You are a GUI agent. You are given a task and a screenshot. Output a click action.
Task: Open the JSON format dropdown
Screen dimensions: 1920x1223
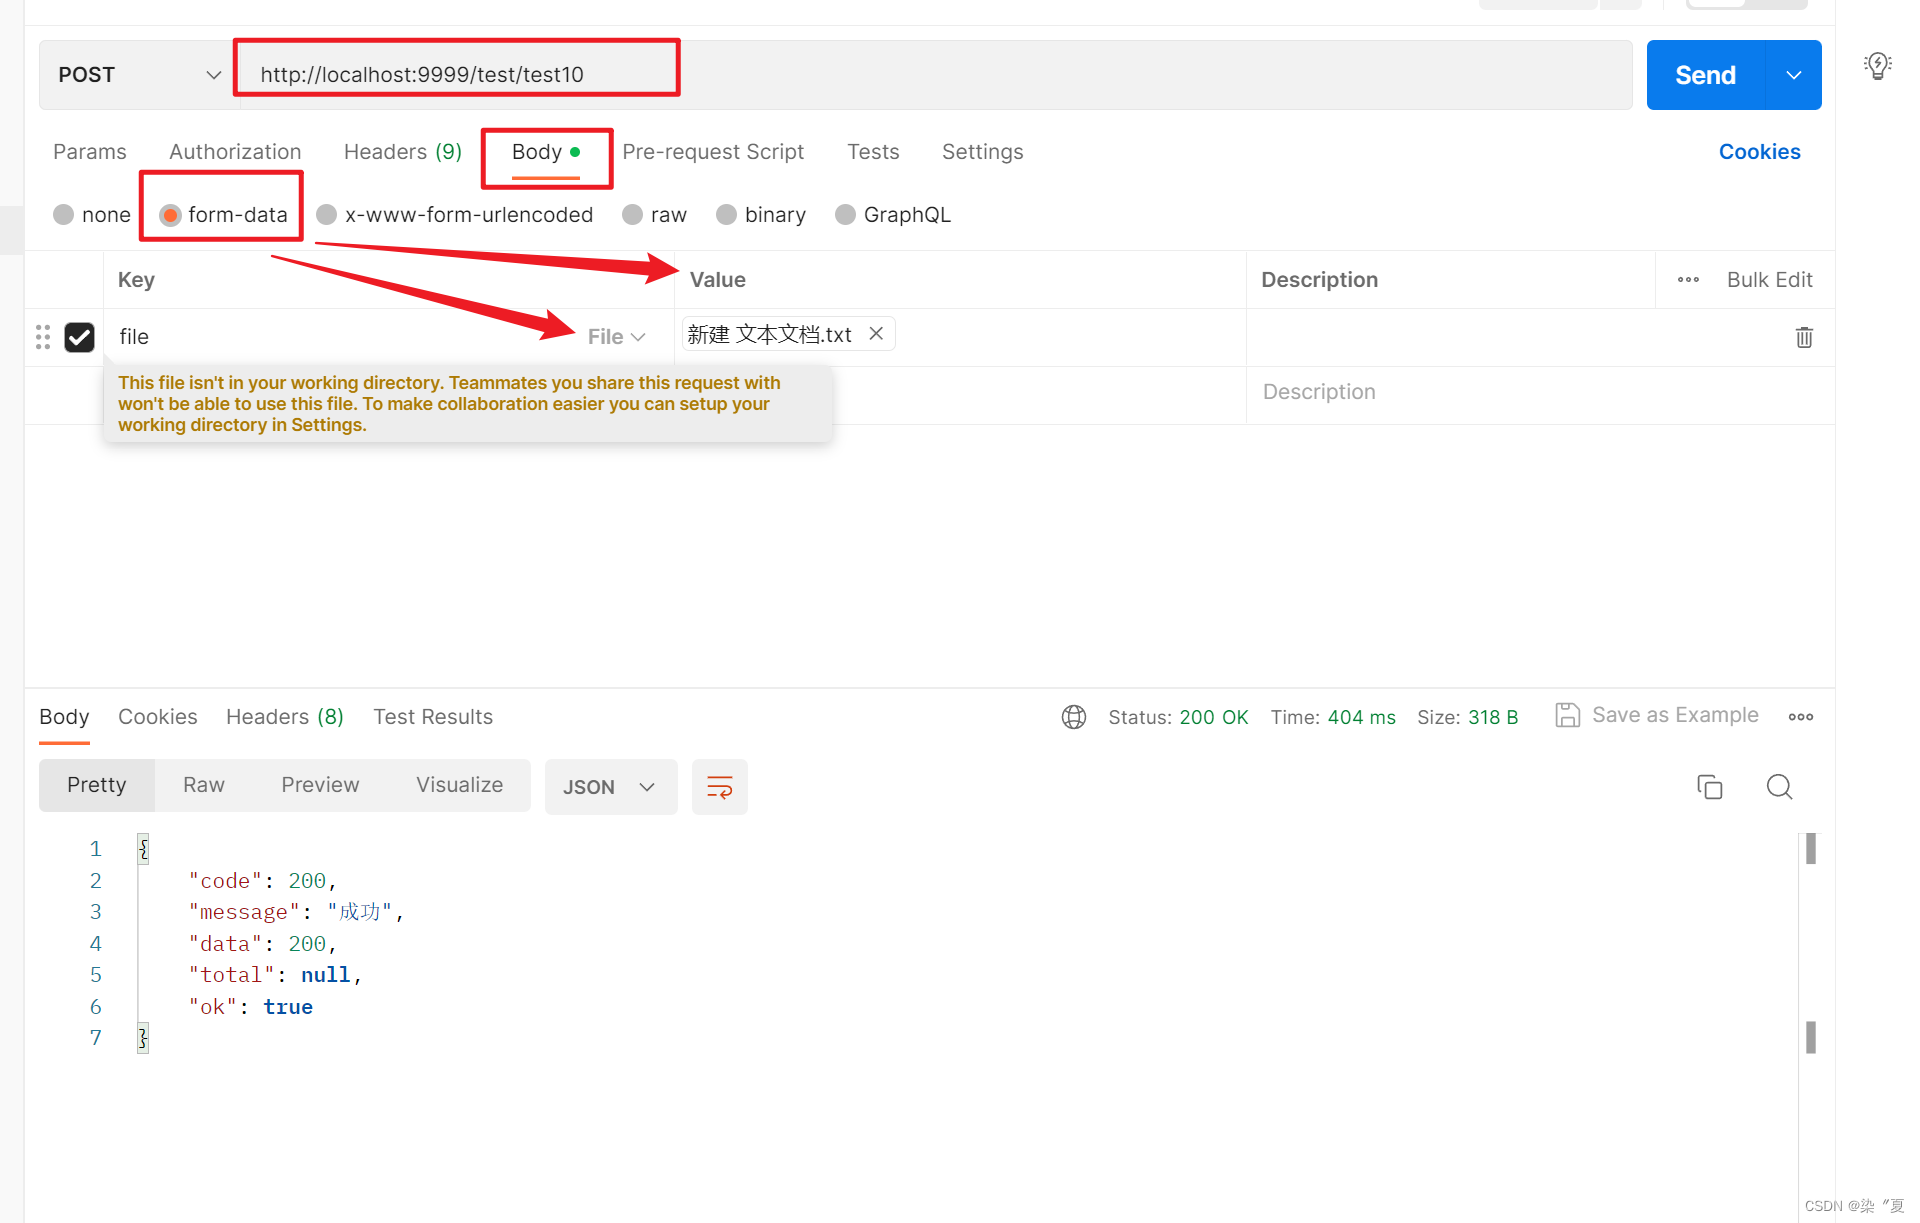point(610,787)
